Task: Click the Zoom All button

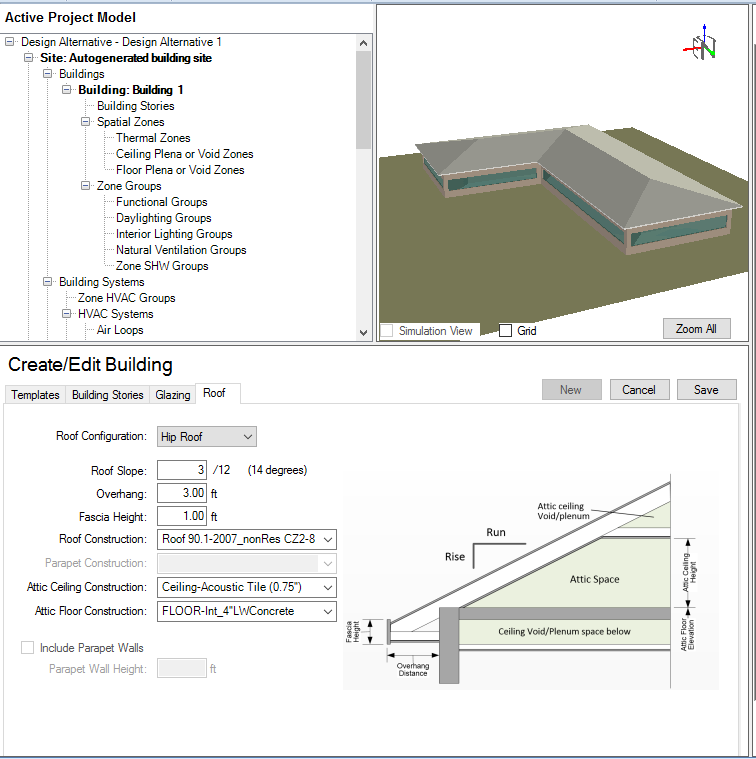Action: (696, 329)
